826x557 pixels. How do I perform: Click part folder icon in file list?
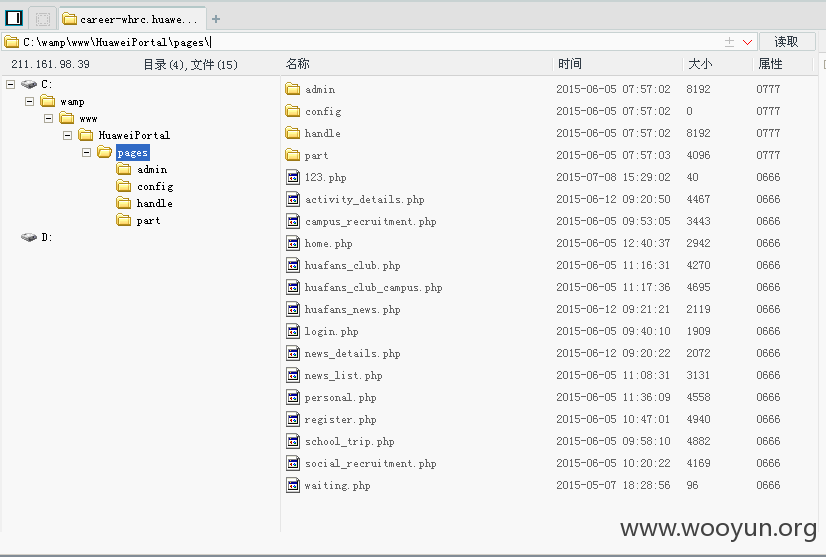point(292,155)
